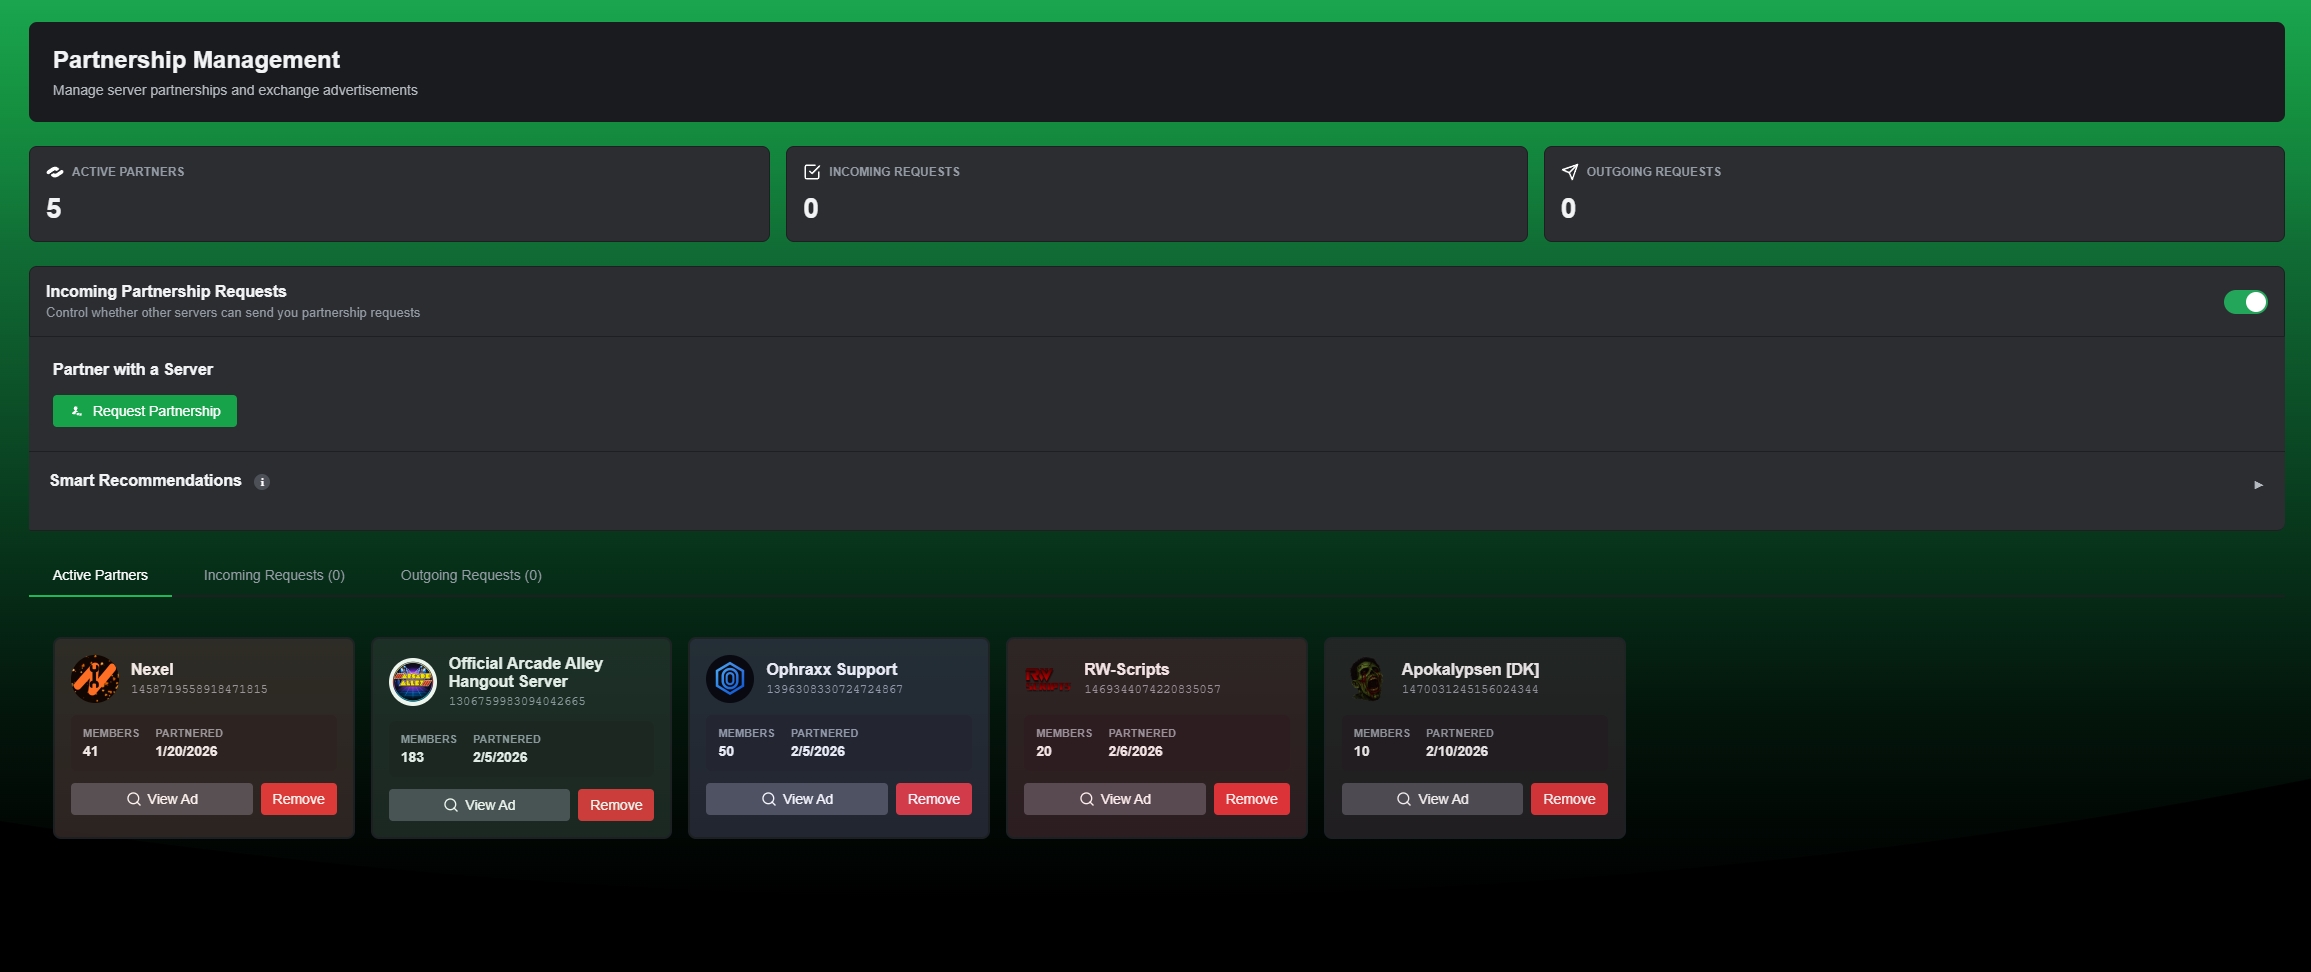Click the checkmark icon beside Incoming Requests
Image resolution: width=2311 pixels, height=972 pixels.
812,171
